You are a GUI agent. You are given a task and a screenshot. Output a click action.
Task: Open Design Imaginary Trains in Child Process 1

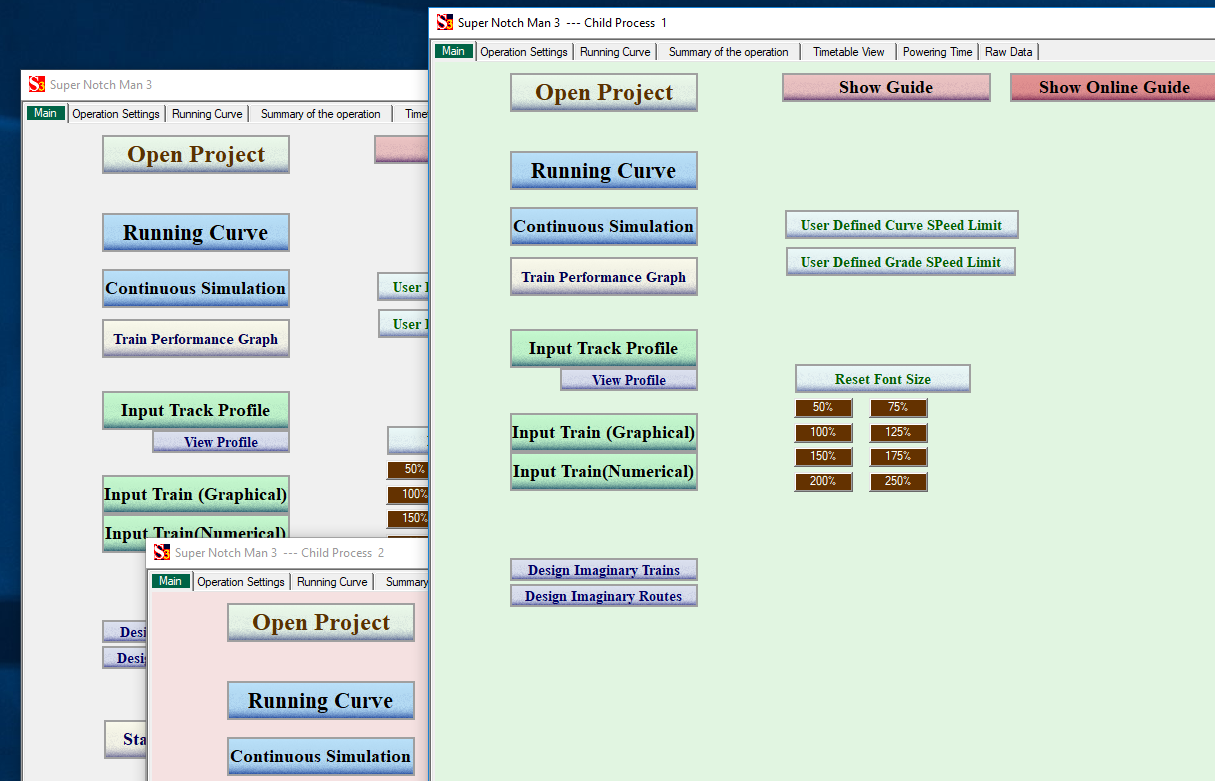coord(603,570)
